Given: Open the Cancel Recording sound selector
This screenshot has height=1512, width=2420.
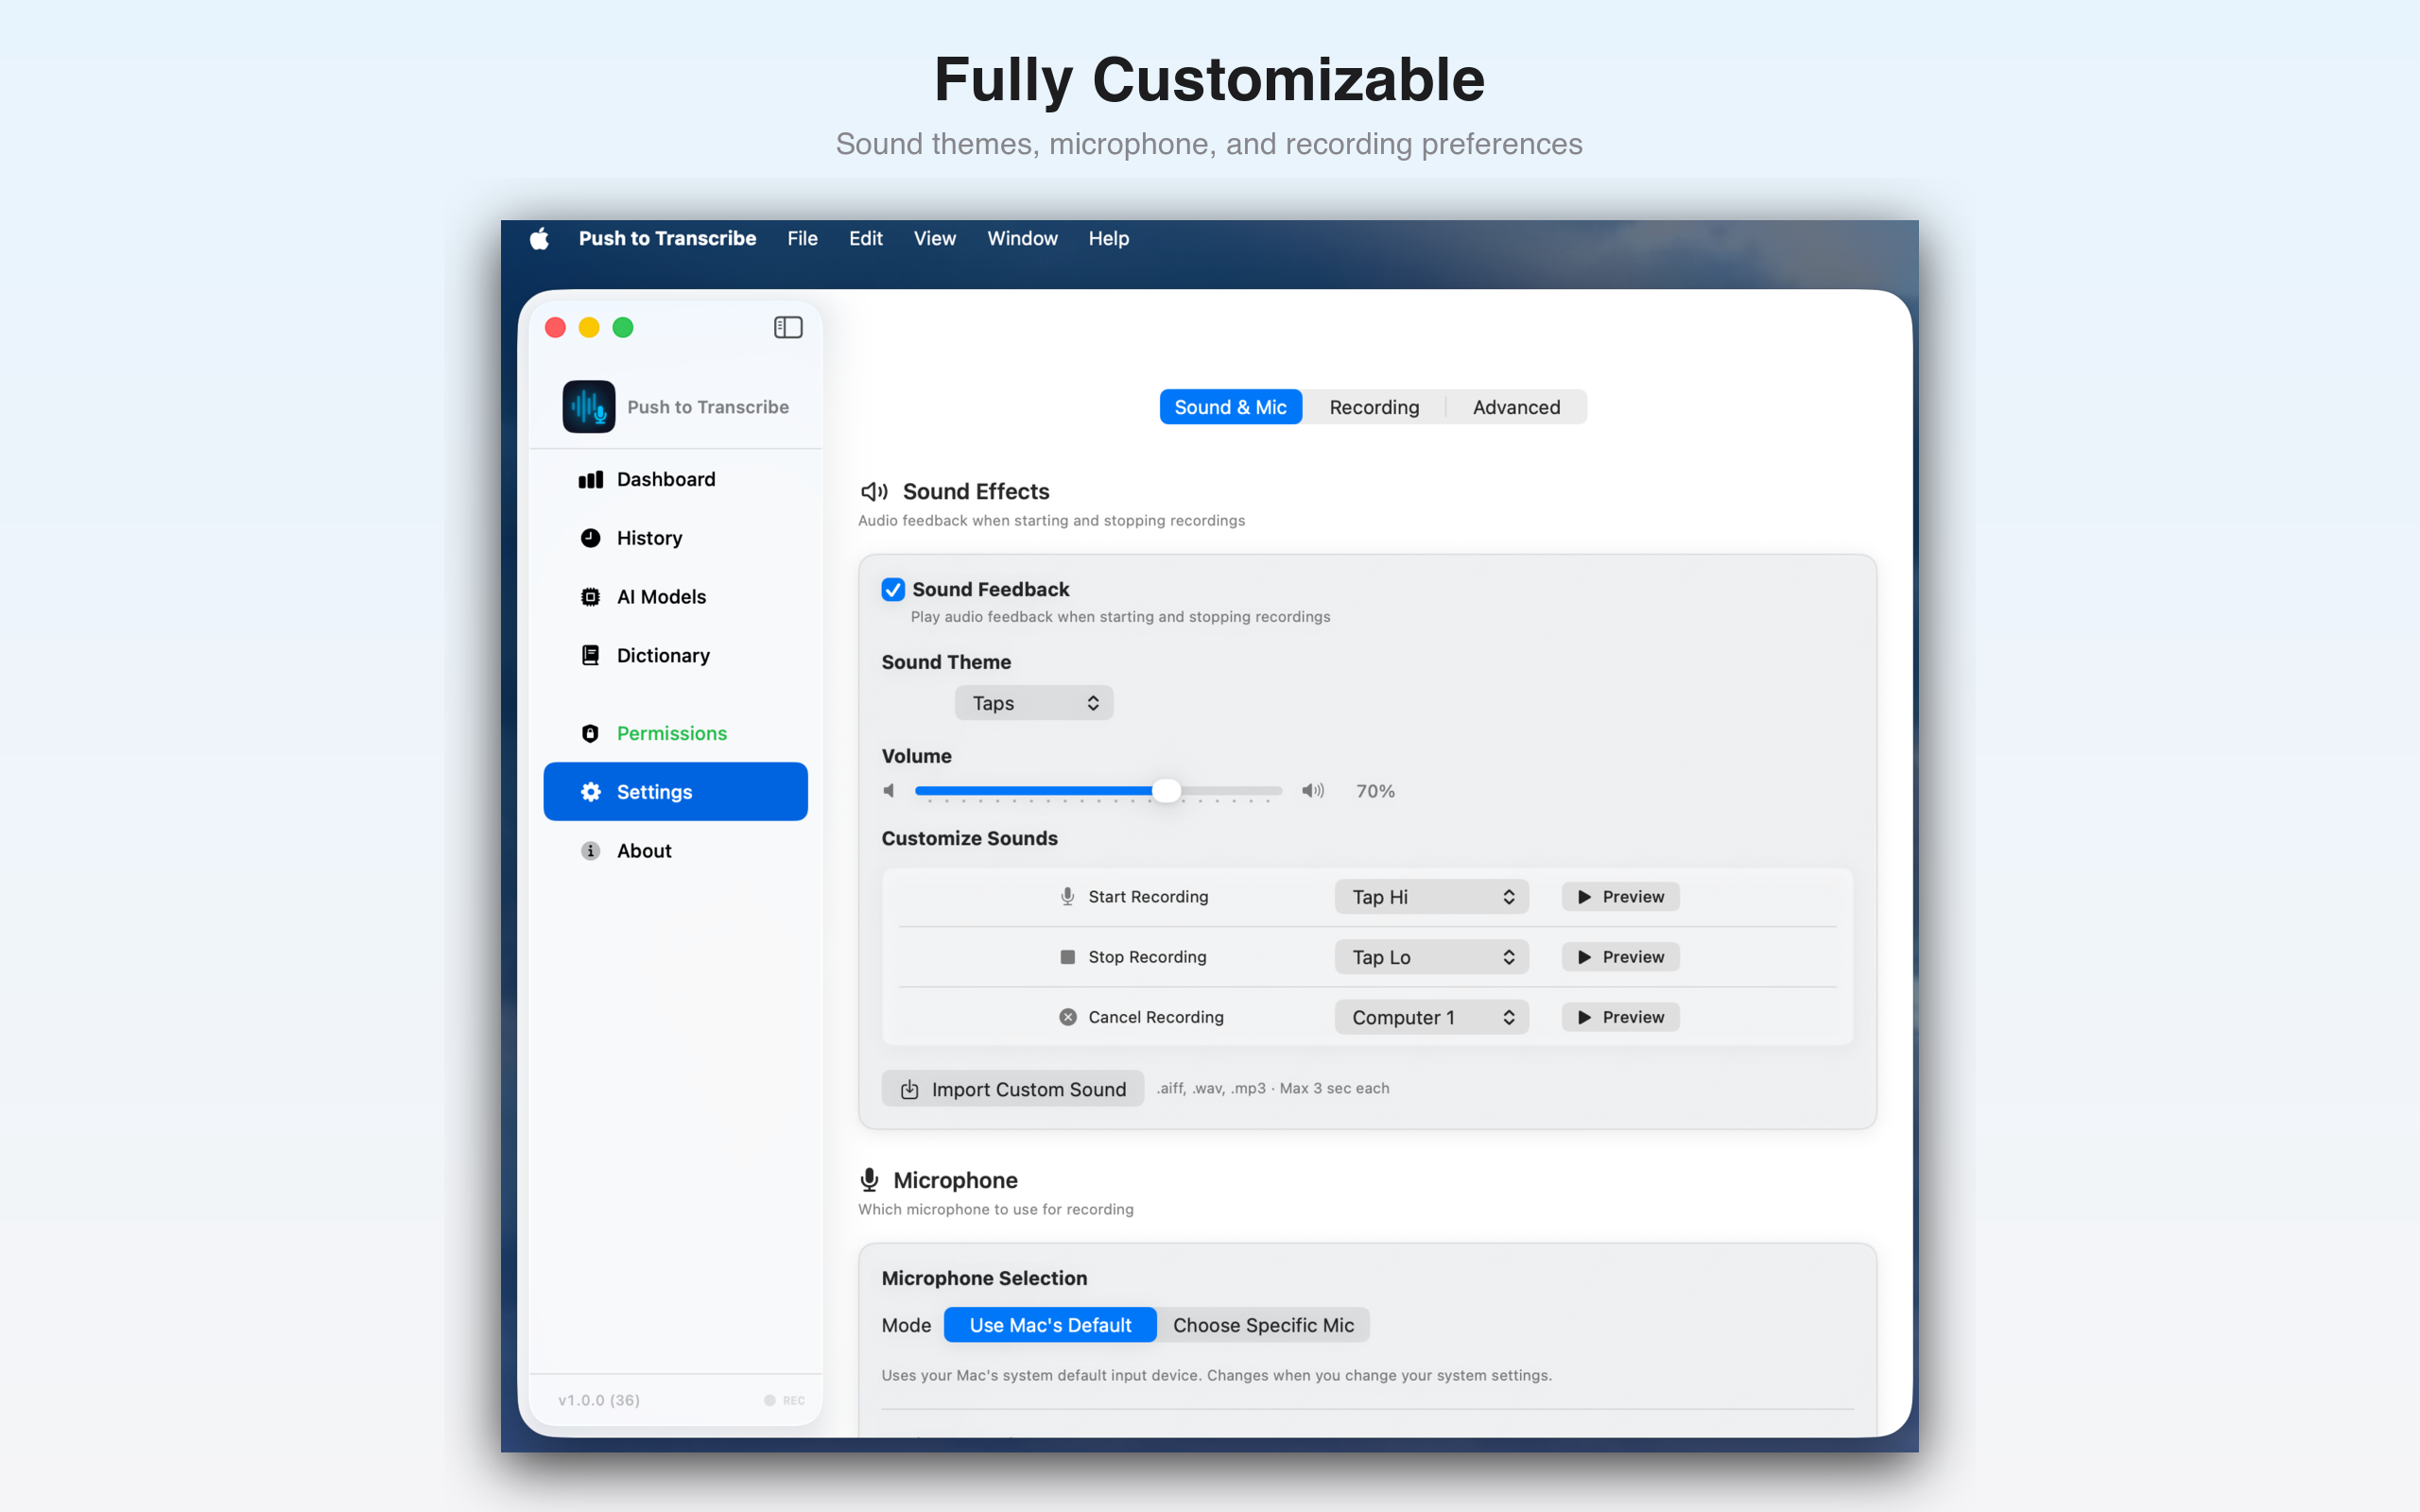Looking at the screenshot, I should coord(1430,1016).
